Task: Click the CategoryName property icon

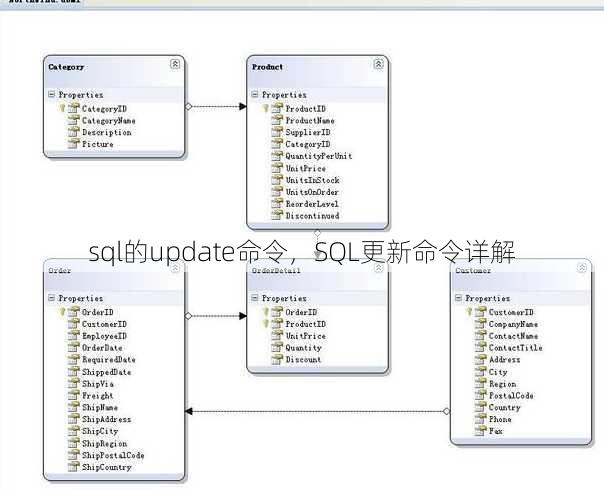Action: [x=73, y=120]
